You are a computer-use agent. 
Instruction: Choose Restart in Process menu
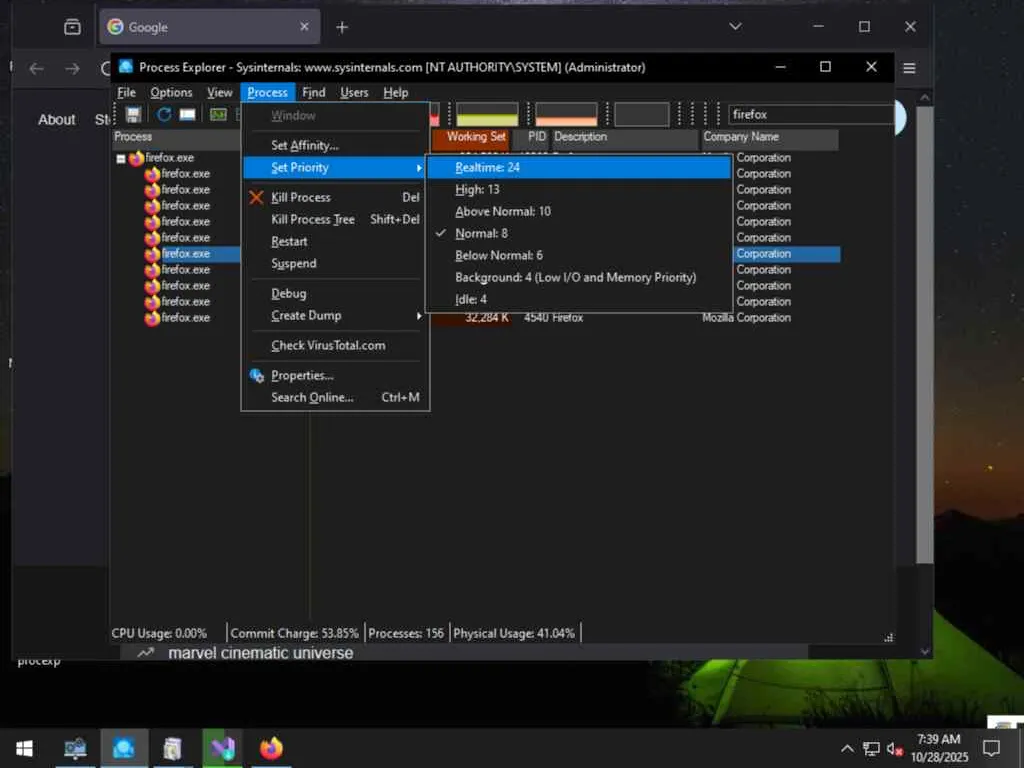point(335,242)
